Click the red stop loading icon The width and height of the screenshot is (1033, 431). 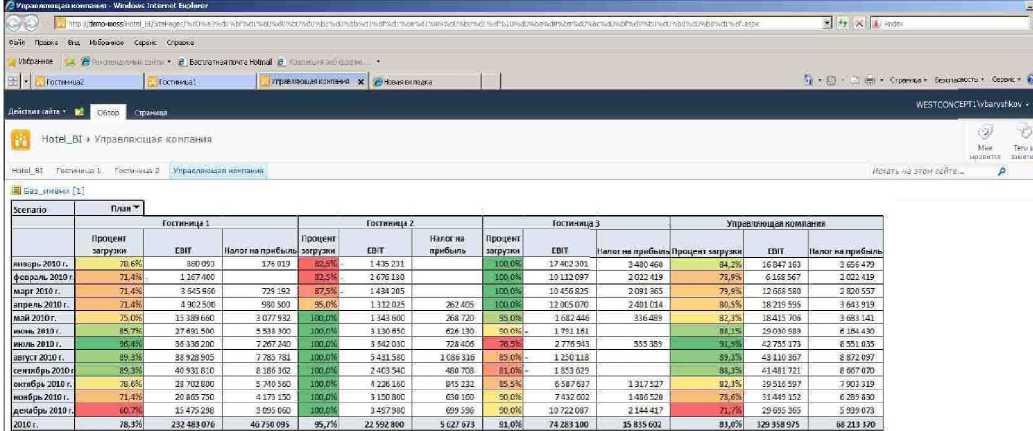[x=859, y=22]
